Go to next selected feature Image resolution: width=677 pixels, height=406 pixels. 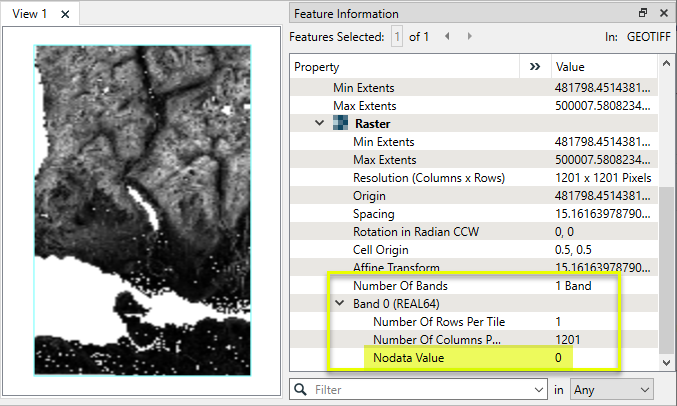point(470,36)
